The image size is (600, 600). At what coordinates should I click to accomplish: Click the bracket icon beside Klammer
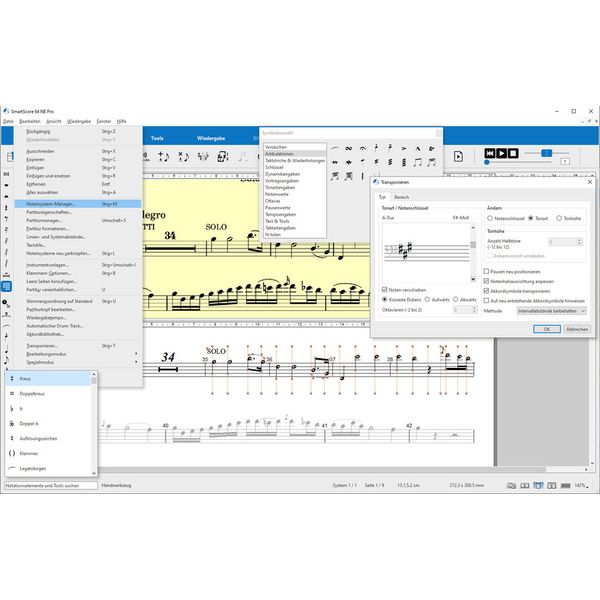click(11, 453)
